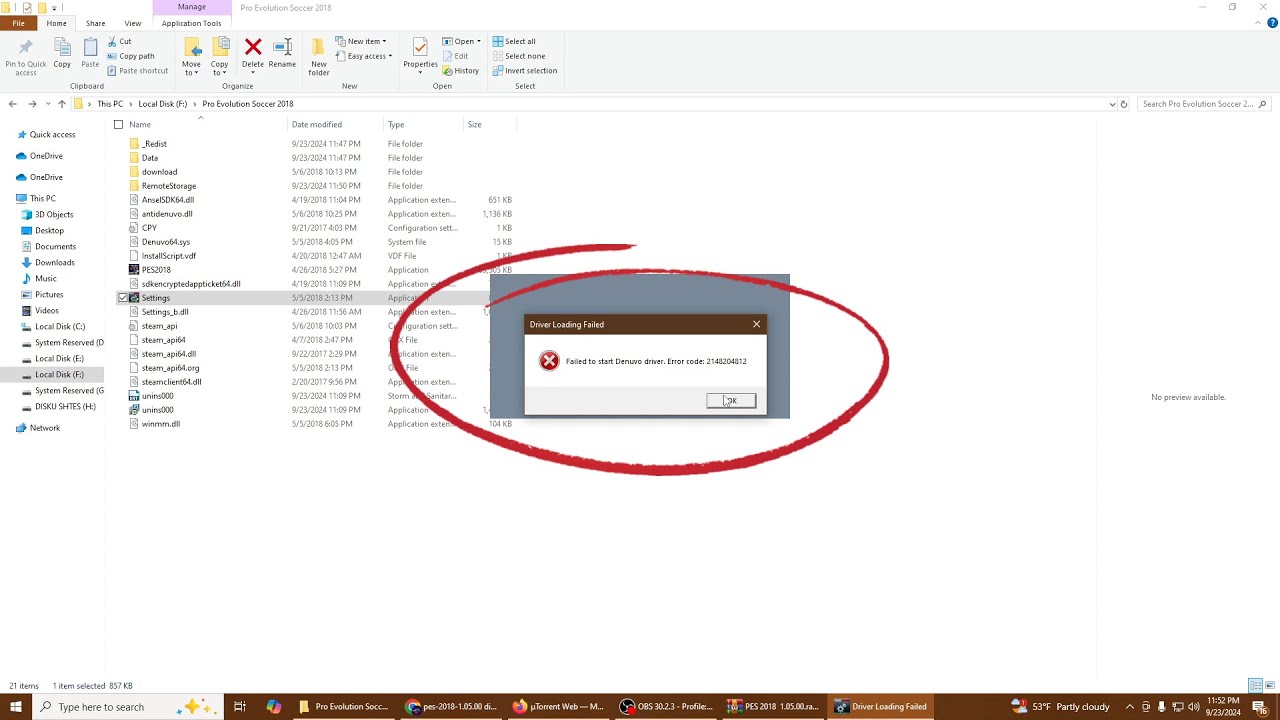Uncheck the Settings file checkbox
1280x720 pixels.
pyautogui.click(x=122, y=298)
